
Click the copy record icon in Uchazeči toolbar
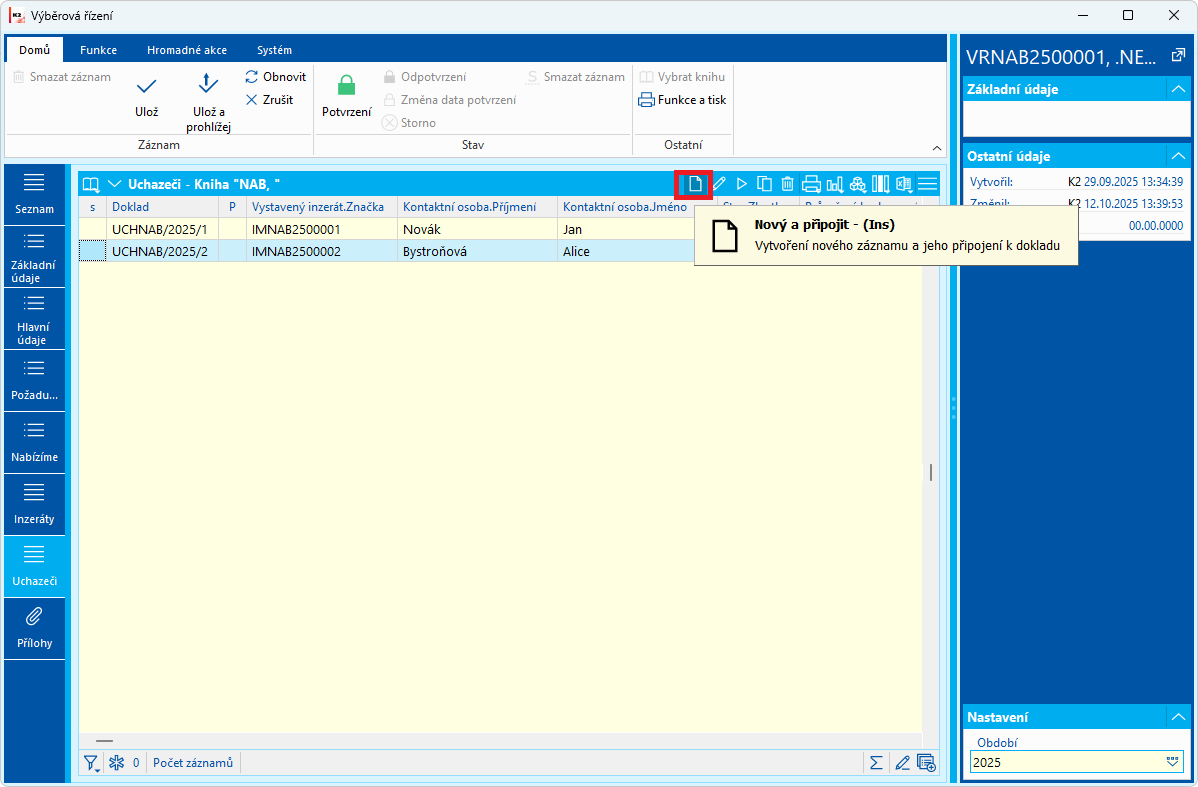pos(764,184)
